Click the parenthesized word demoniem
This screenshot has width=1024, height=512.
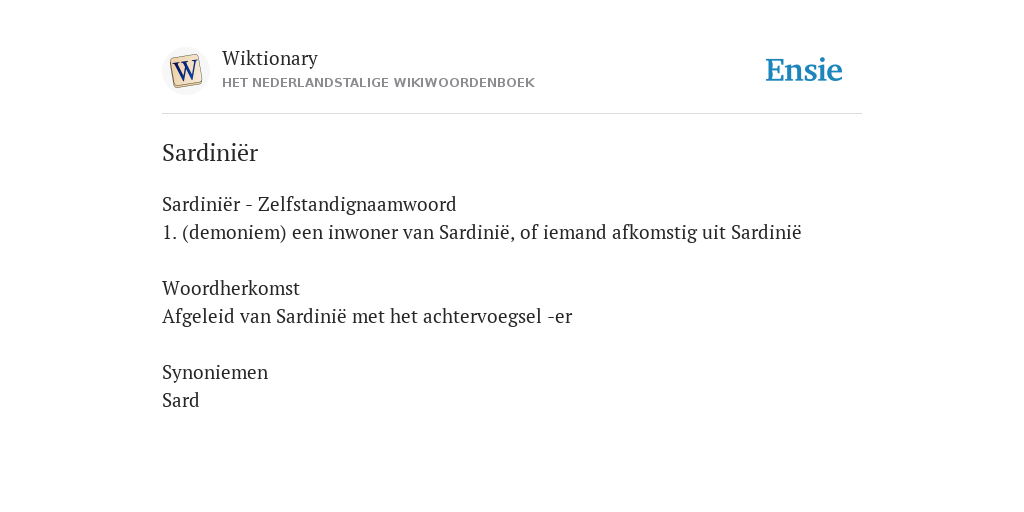(234, 232)
